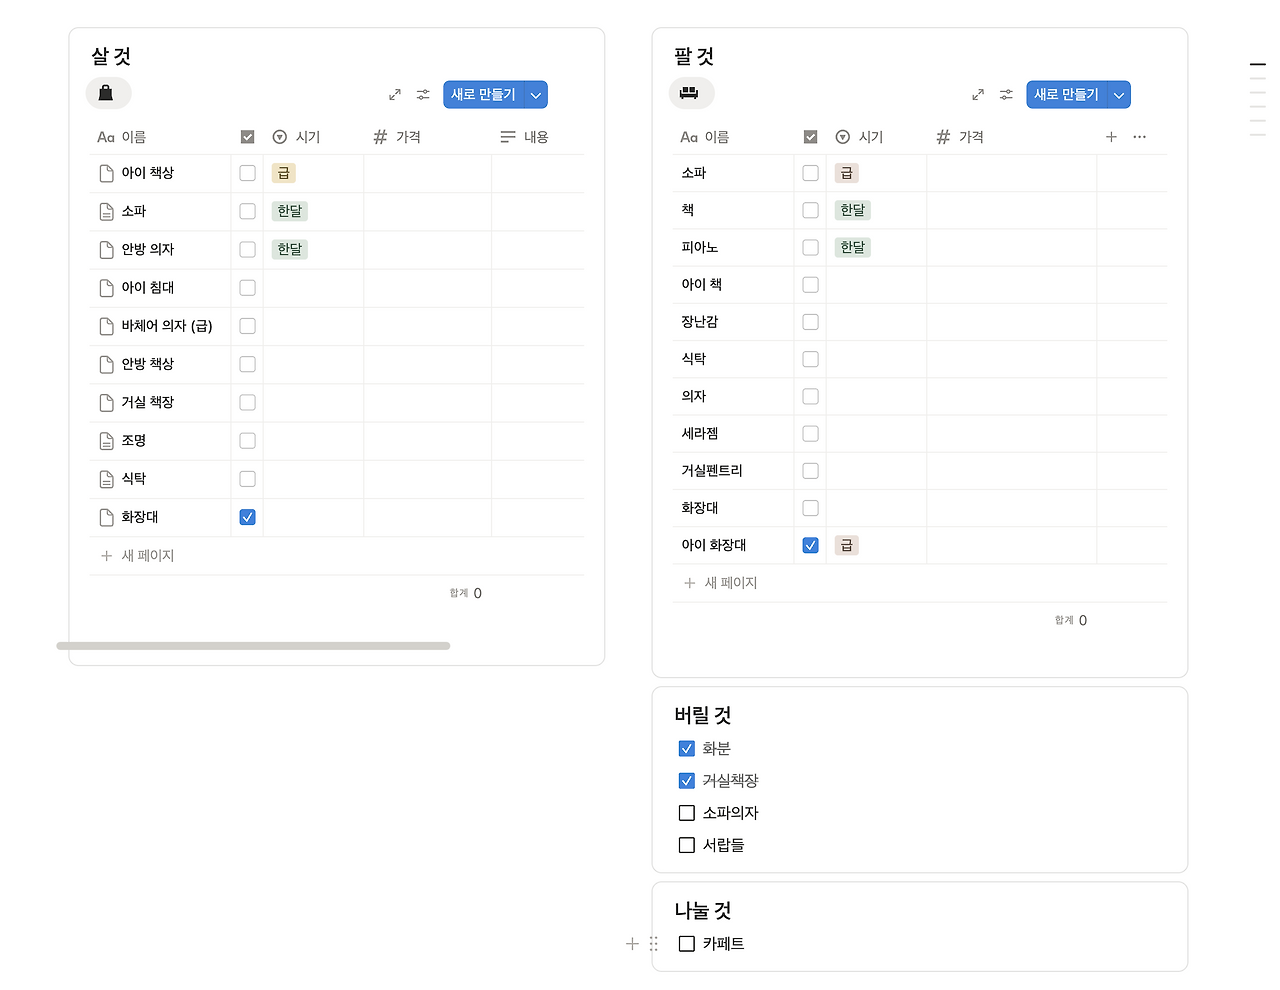Click the shopping bag icon above 살 것 table
The width and height of the screenshot is (1280, 990).
tap(108, 92)
